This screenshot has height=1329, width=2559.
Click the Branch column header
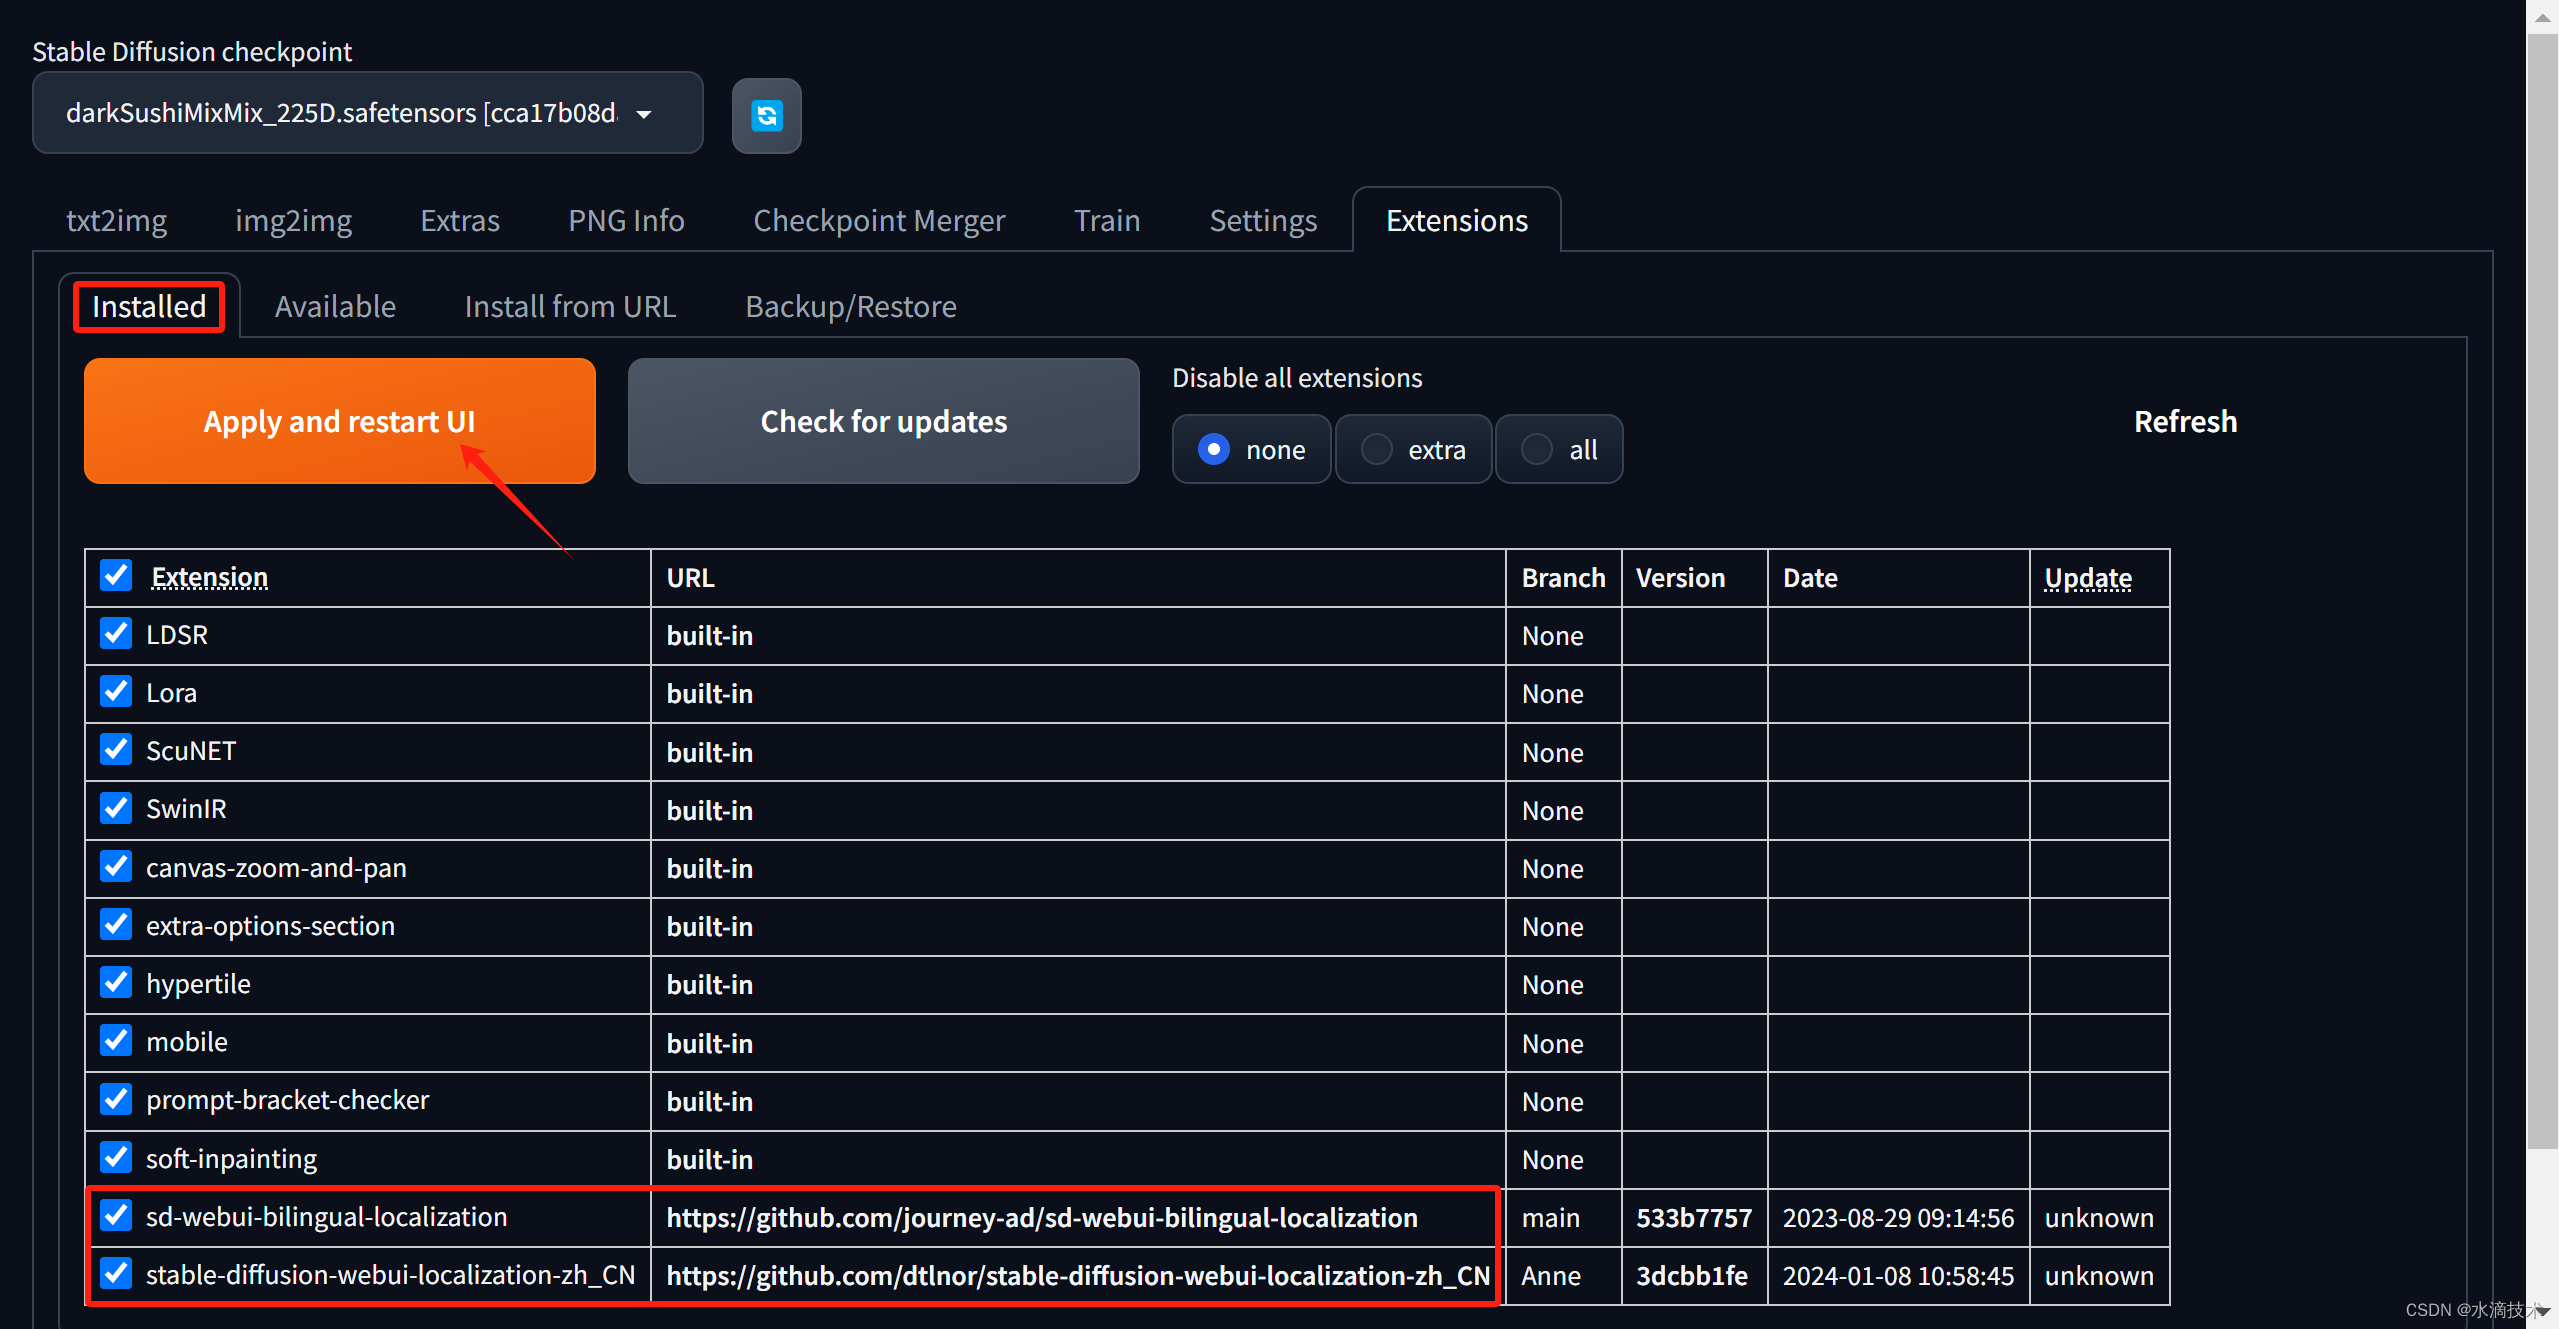1563,577
